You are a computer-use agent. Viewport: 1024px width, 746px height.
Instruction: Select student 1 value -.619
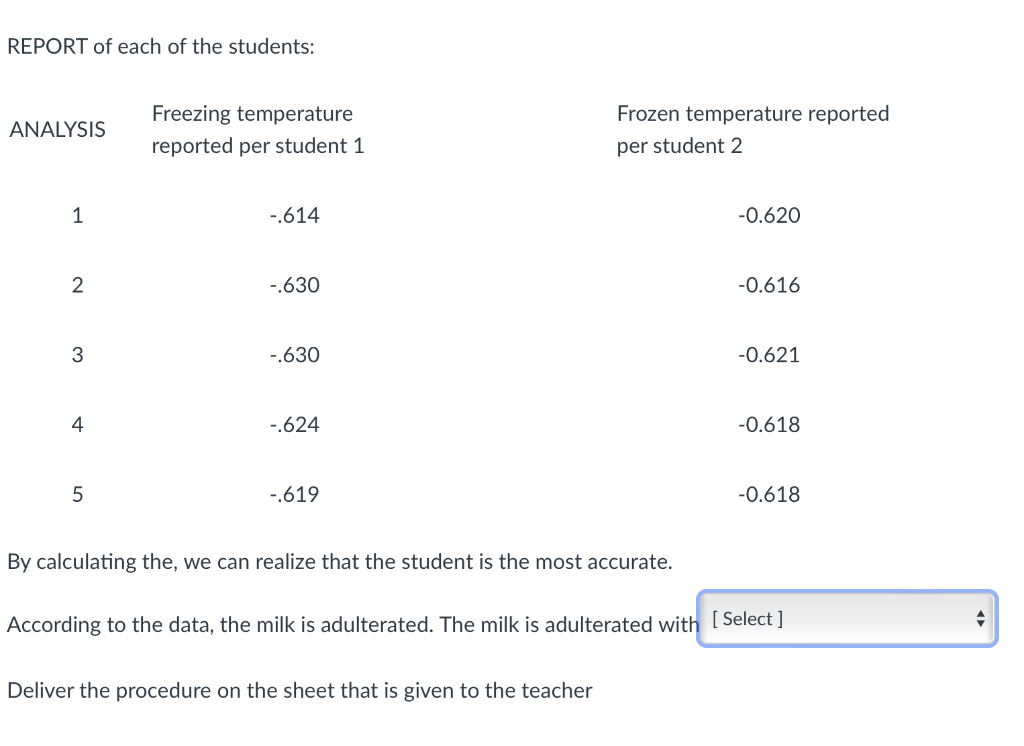click(x=295, y=495)
